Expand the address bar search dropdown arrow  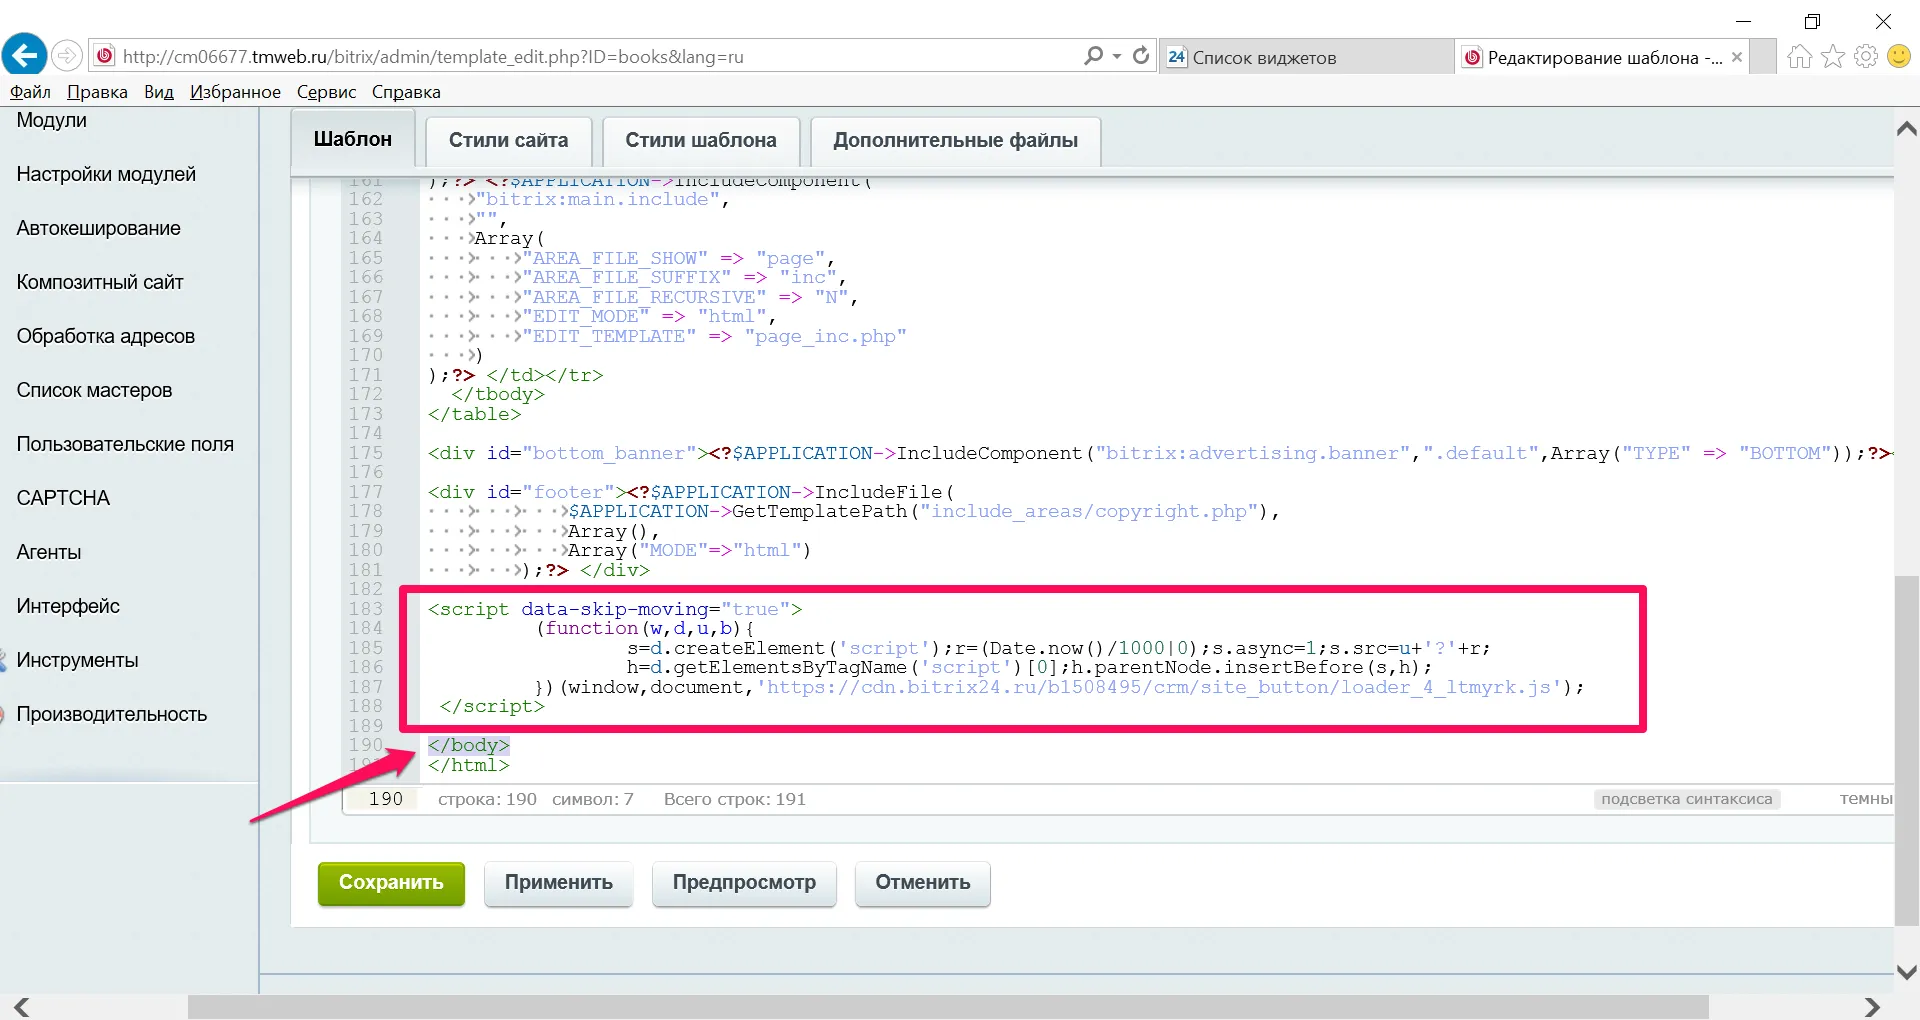pyautogui.click(x=1117, y=57)
